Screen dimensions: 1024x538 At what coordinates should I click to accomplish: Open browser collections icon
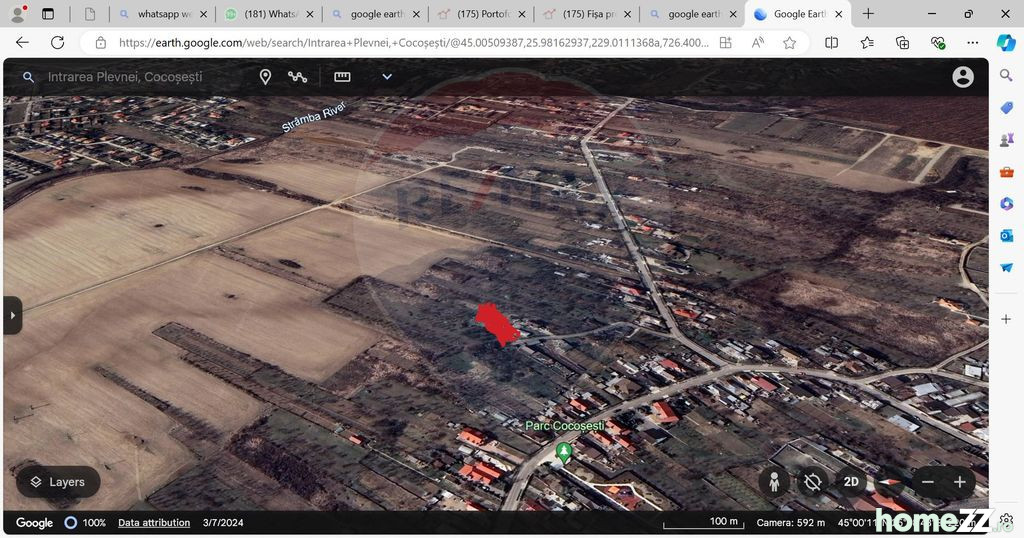point(903,42)
